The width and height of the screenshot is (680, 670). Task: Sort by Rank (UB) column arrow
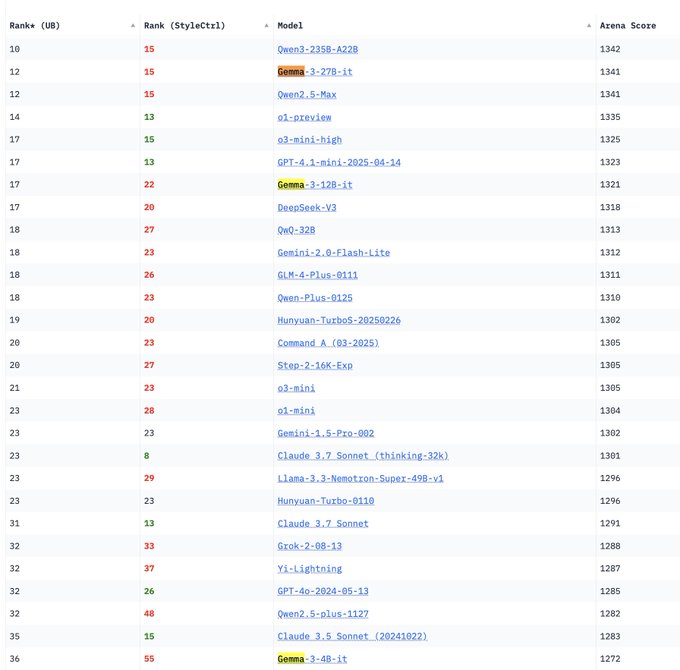(x=133, y=25)
